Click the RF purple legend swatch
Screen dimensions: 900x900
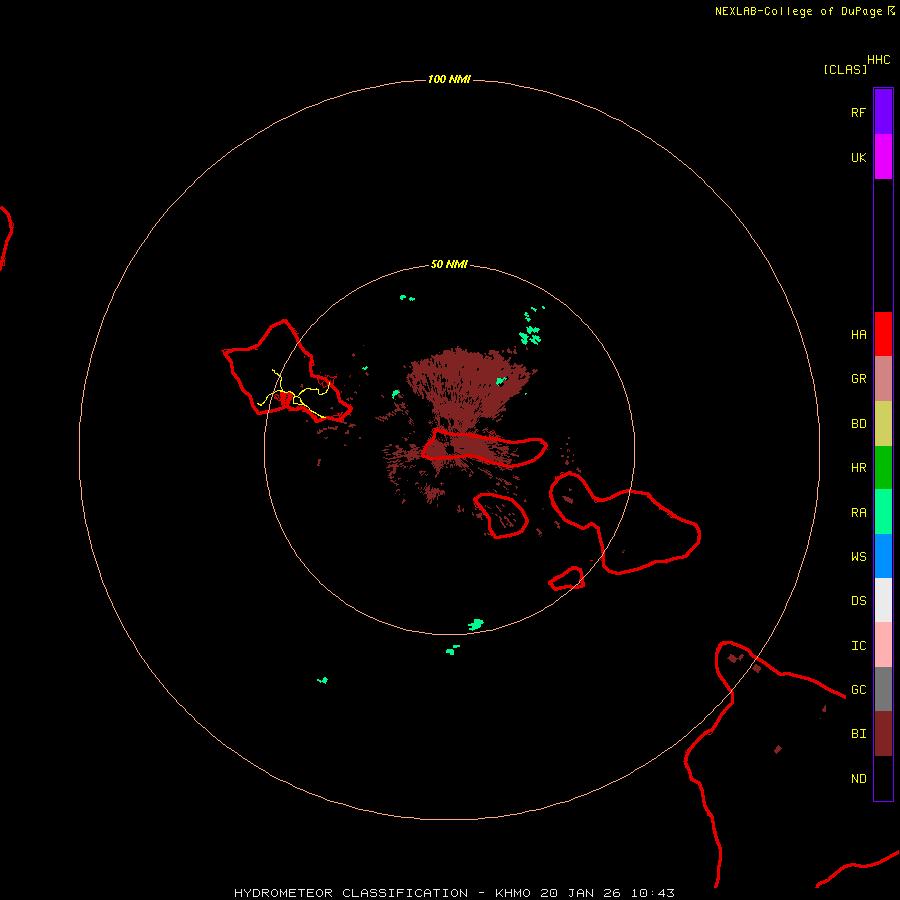point(883,112)
